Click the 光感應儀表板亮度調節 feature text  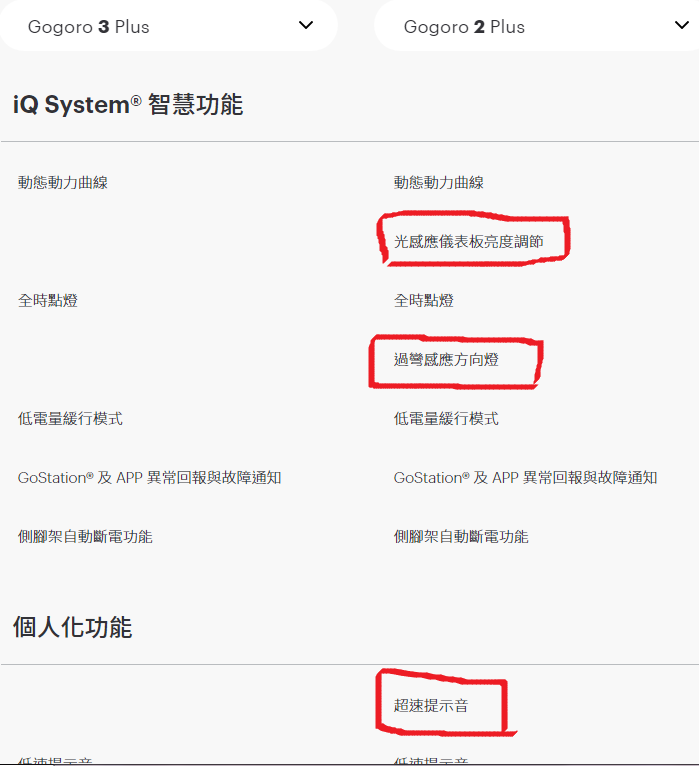(x=468, y=242)
